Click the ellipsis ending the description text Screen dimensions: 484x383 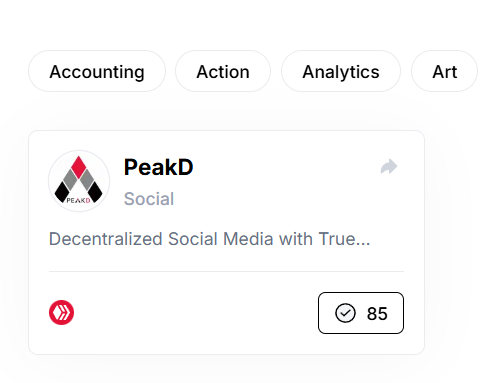point(363,244)
